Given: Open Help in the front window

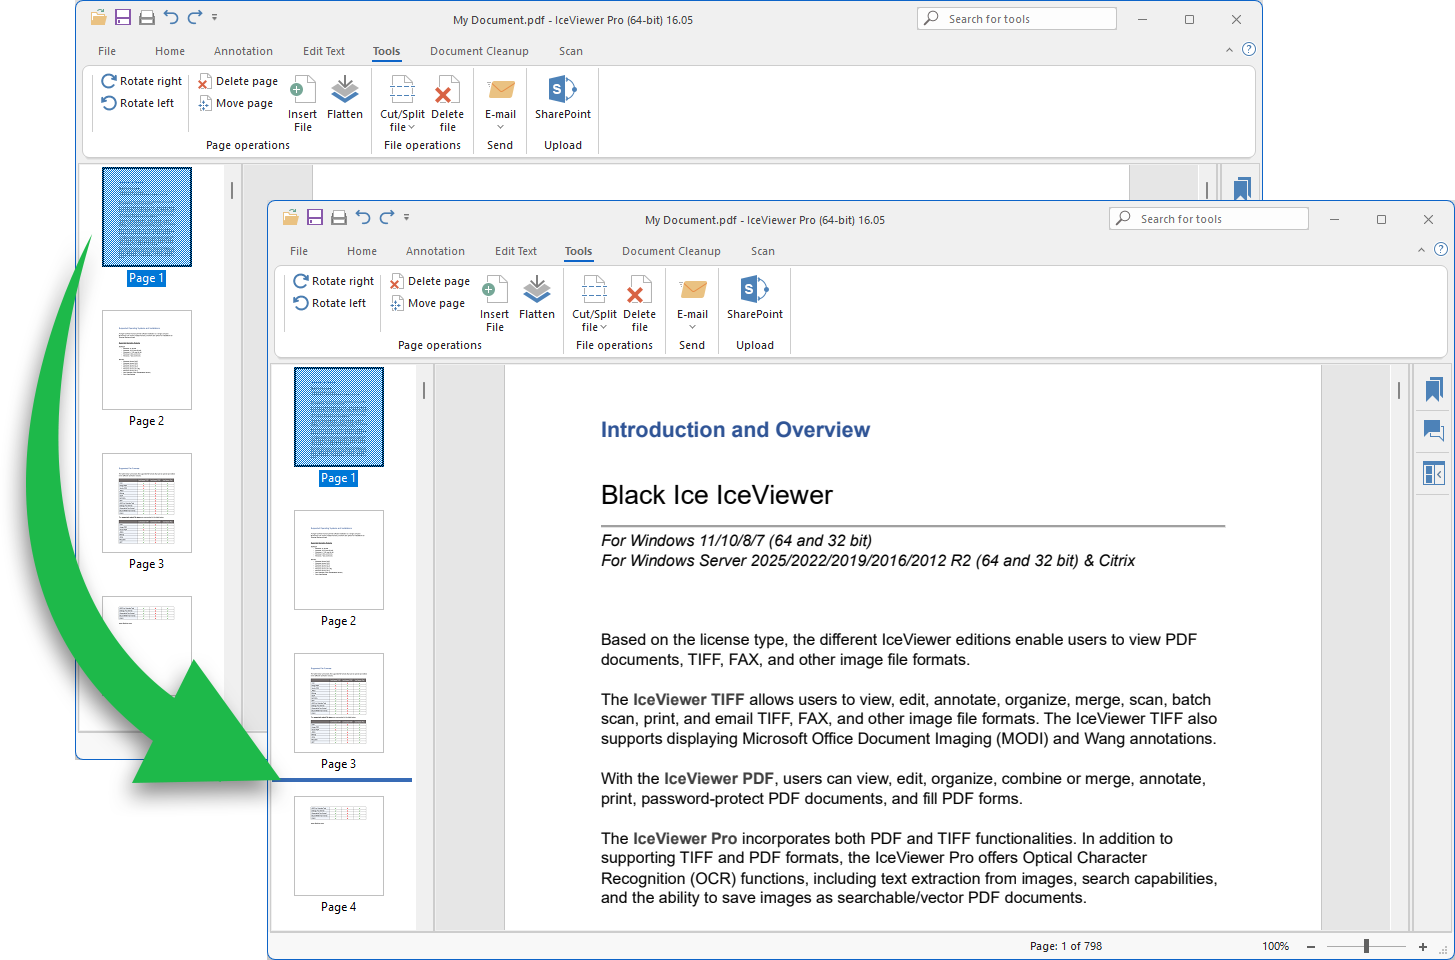Looking at the screenshot, I should (x=1441, y=249).
